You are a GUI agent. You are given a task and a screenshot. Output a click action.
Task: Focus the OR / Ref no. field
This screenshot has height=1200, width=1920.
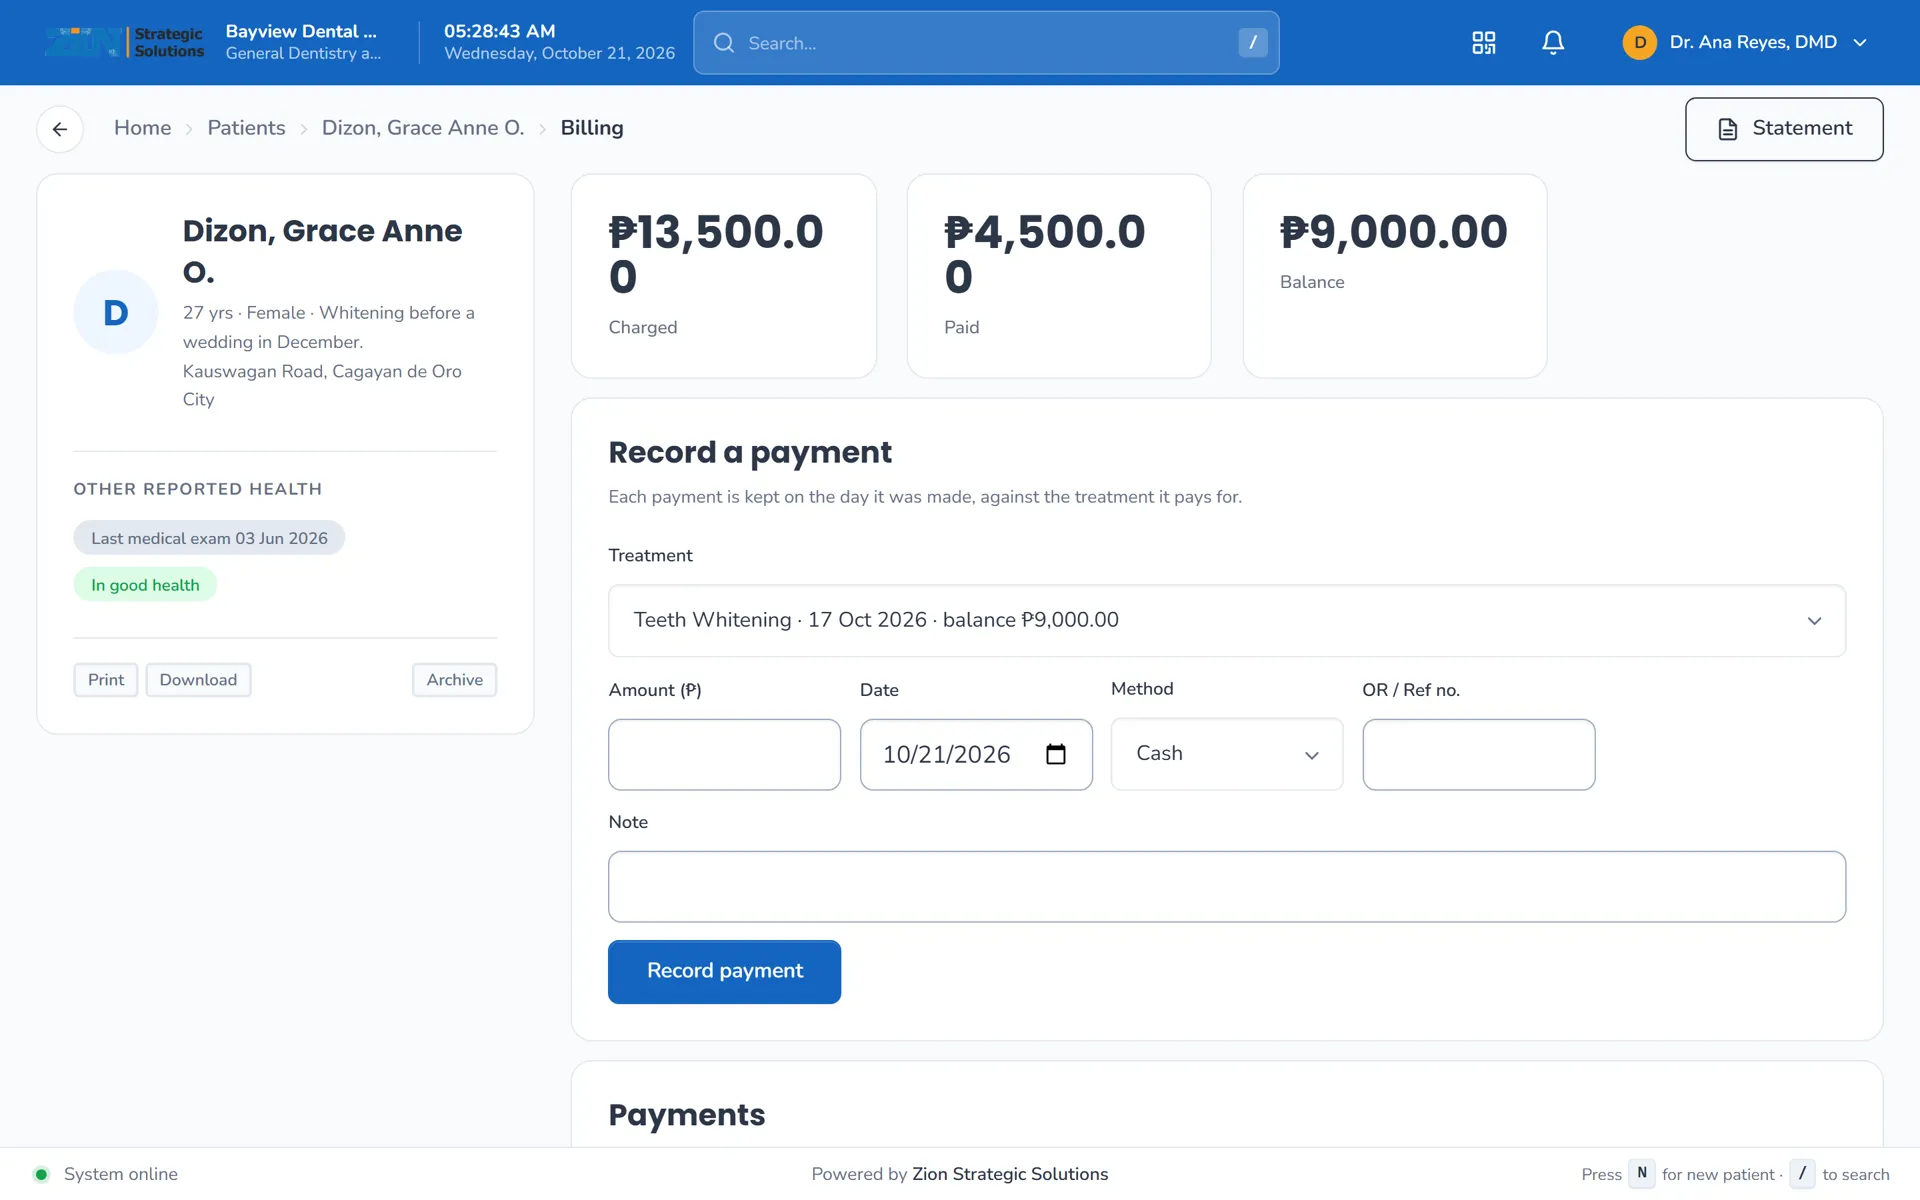1478,754
